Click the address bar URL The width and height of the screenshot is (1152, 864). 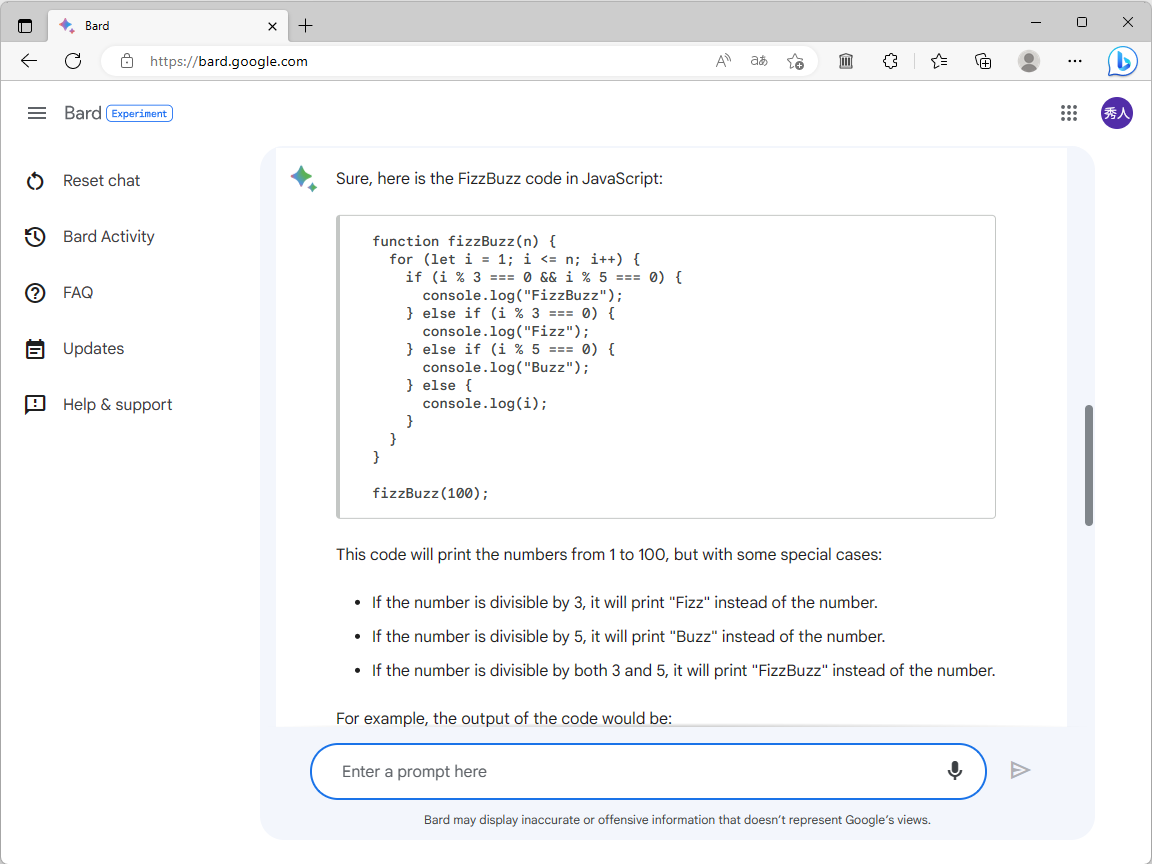(x=228, y=61)
